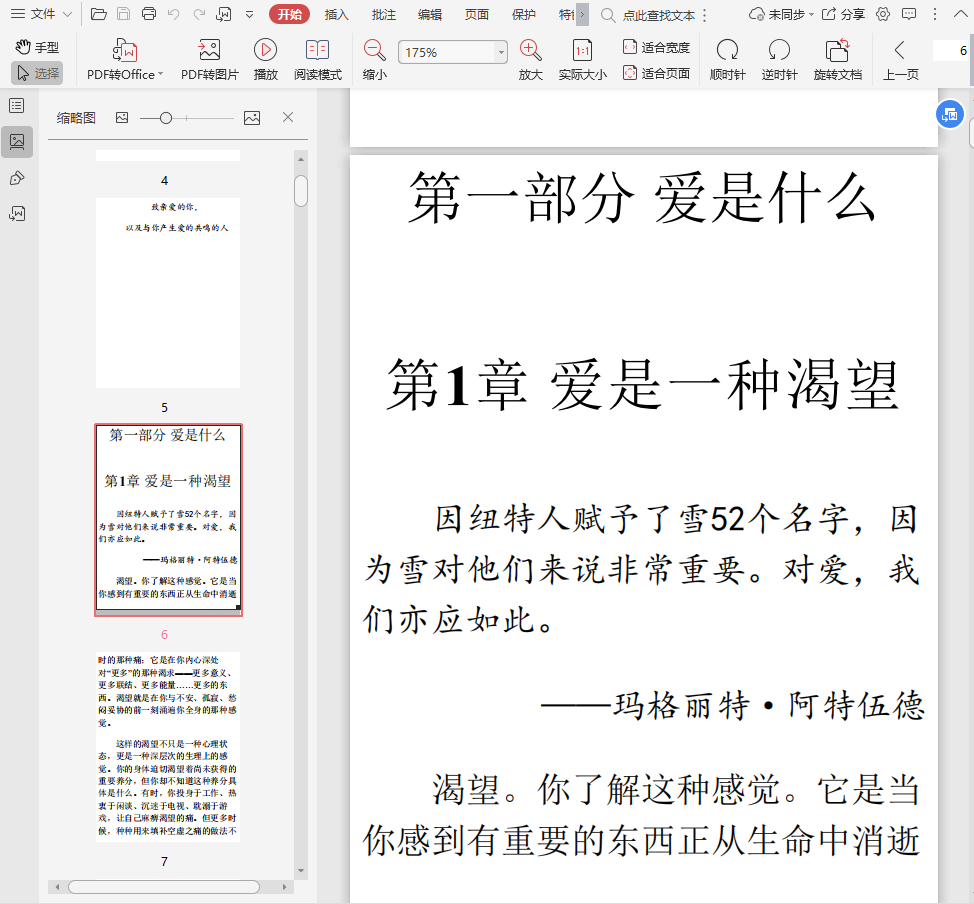Collapse the ribbon with the chevron
This screenshot has width=974, height=904.
pyautogui.click(x=960, y=14)
